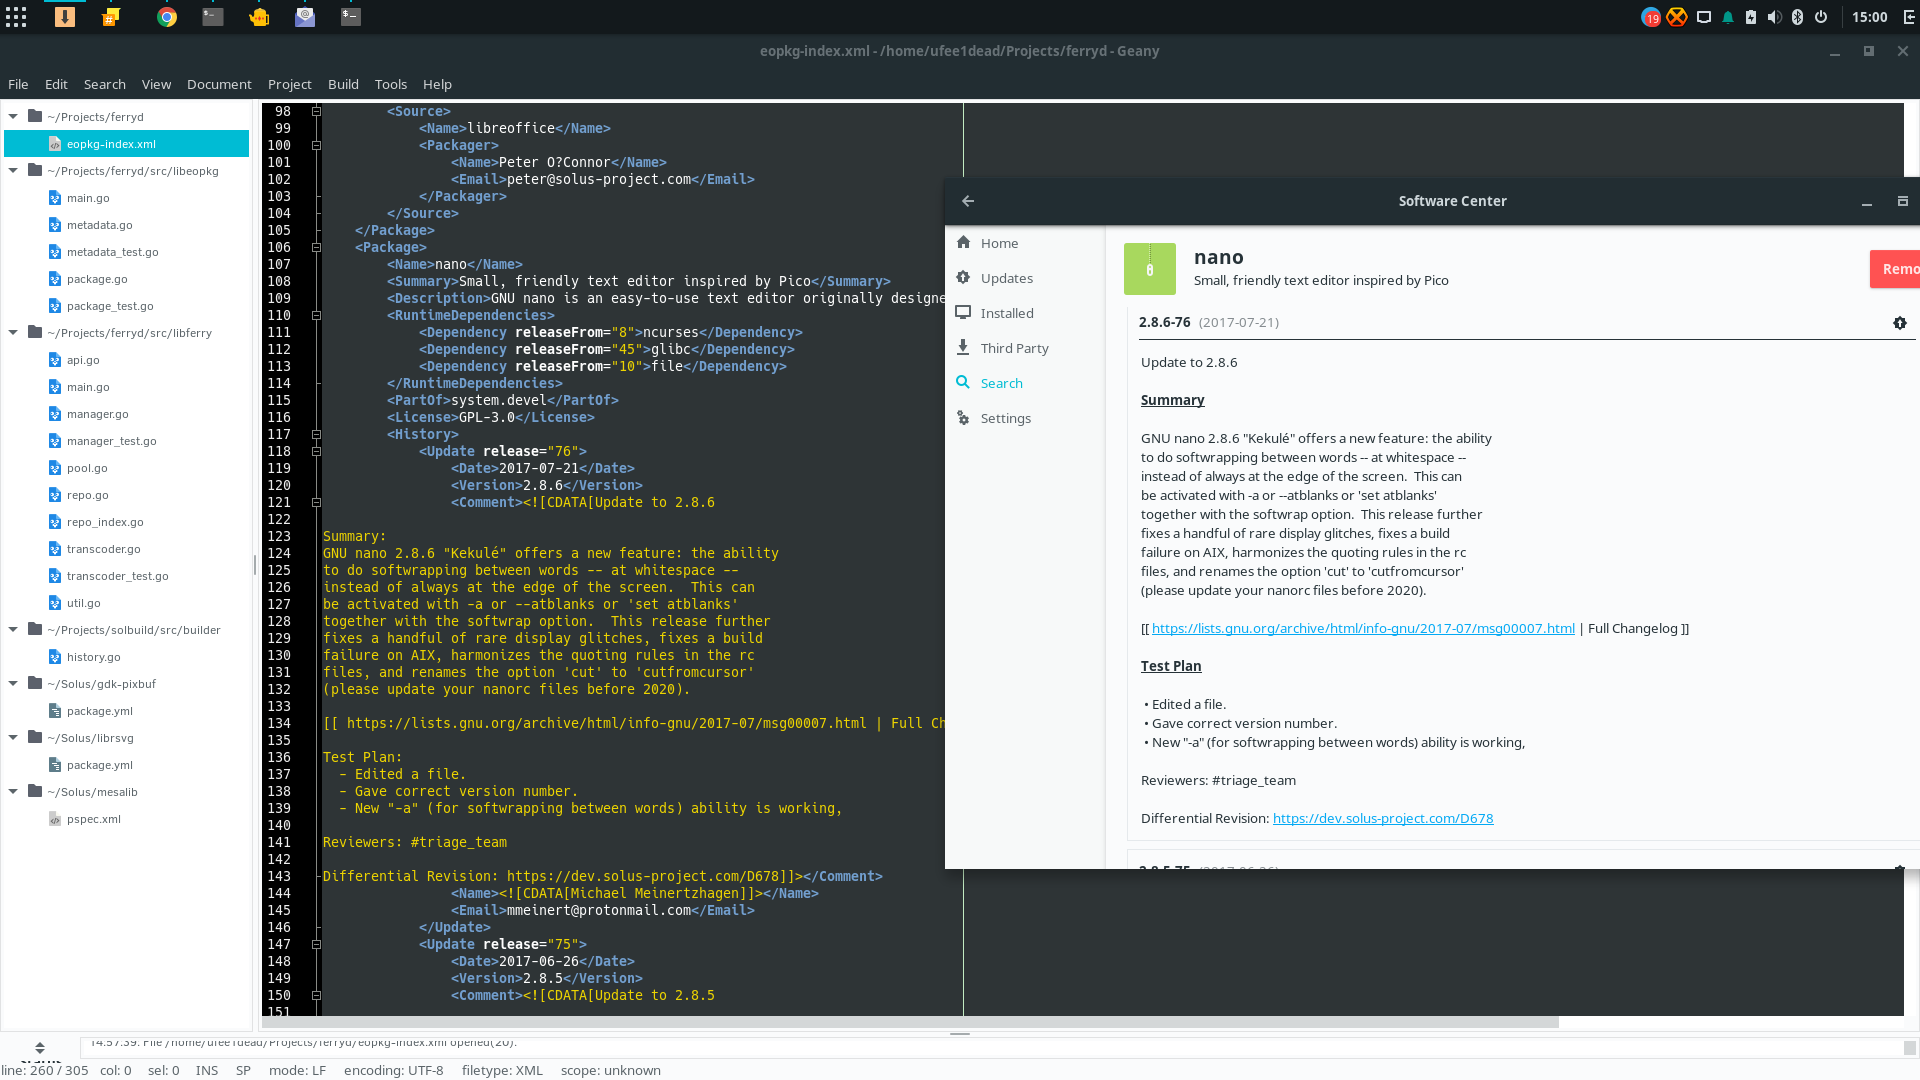Open the applications grid menu in top panel
Image resolution: width=1920 pixels, height=1080 pixels.
coord(16,17)
